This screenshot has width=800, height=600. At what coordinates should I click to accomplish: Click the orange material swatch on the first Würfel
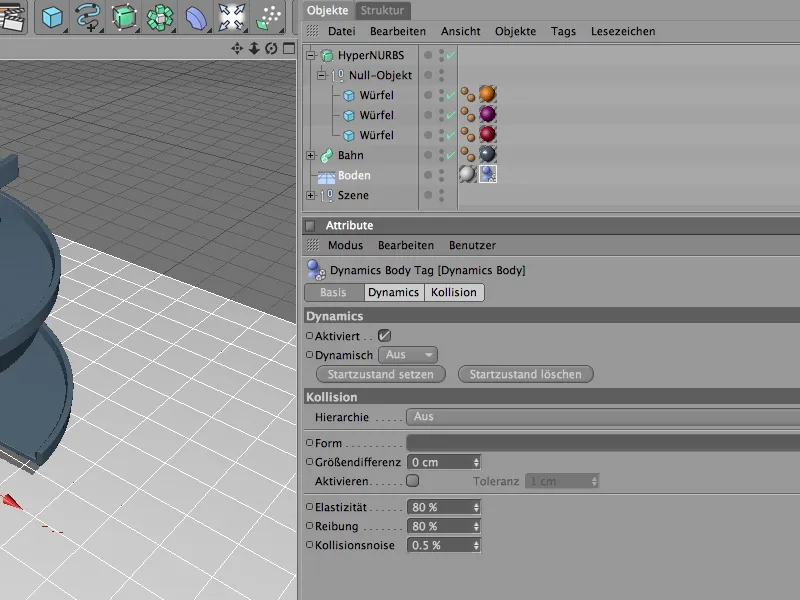point(487,94)
